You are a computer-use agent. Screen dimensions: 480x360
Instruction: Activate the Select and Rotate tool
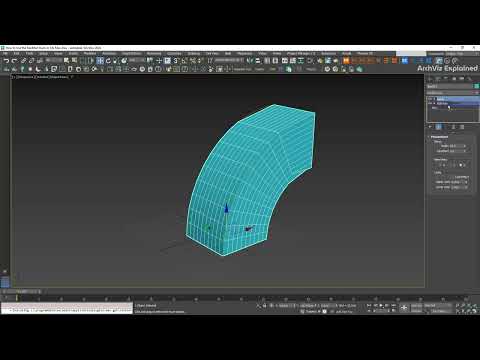point(108,61)
